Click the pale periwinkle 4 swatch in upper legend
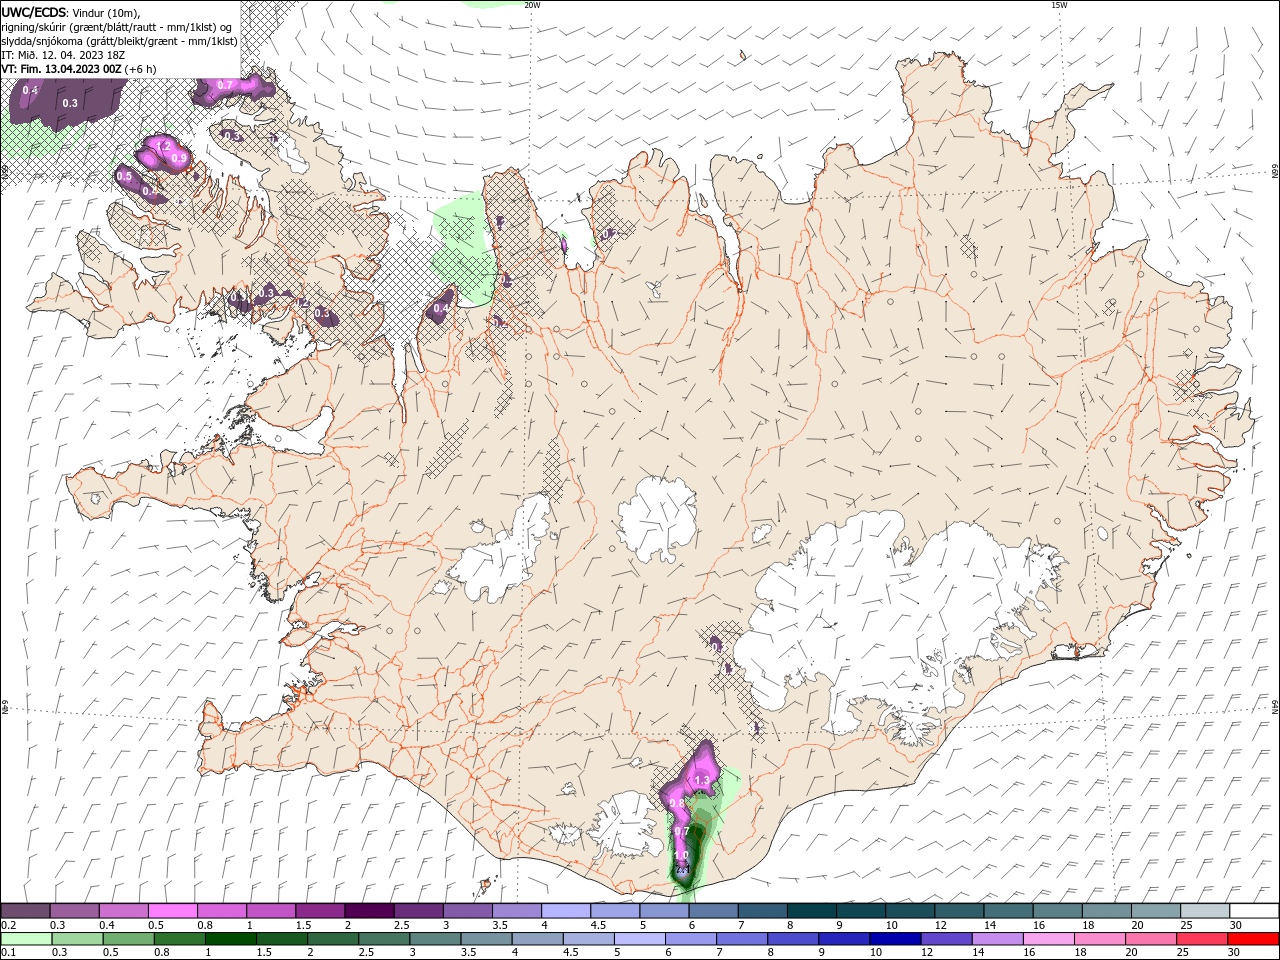The height and width of the screenshot is (960, 1280). [x=565, y=911]
